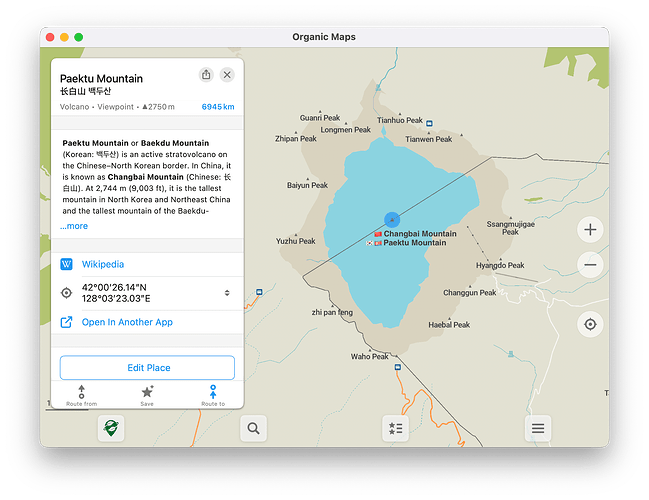Close the Paektu Mountain place panel

tap(227, 75)
